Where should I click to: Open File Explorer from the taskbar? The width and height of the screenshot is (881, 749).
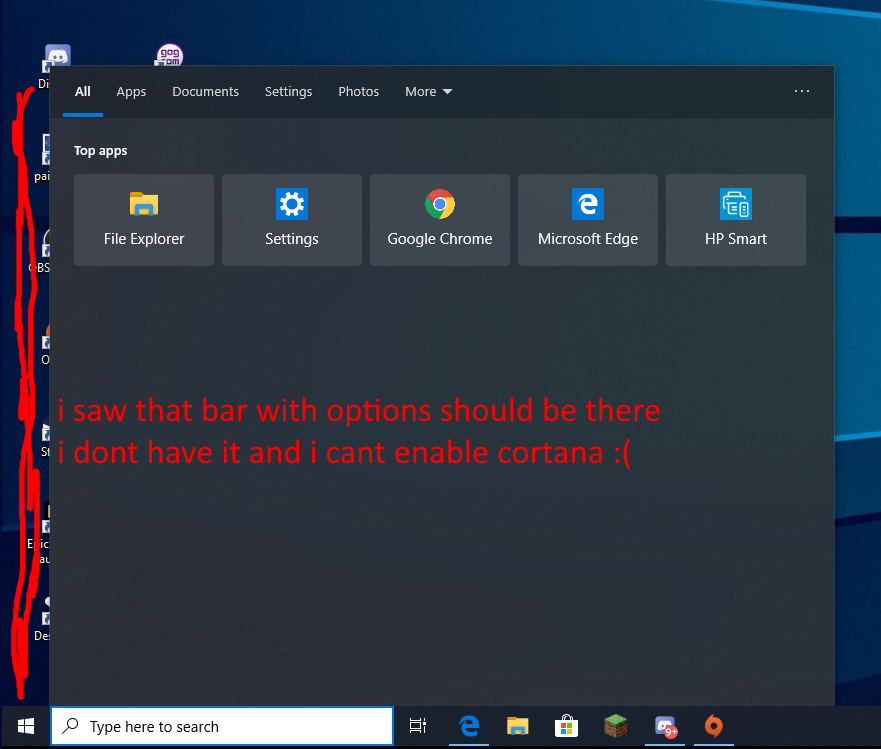(517, 726)
